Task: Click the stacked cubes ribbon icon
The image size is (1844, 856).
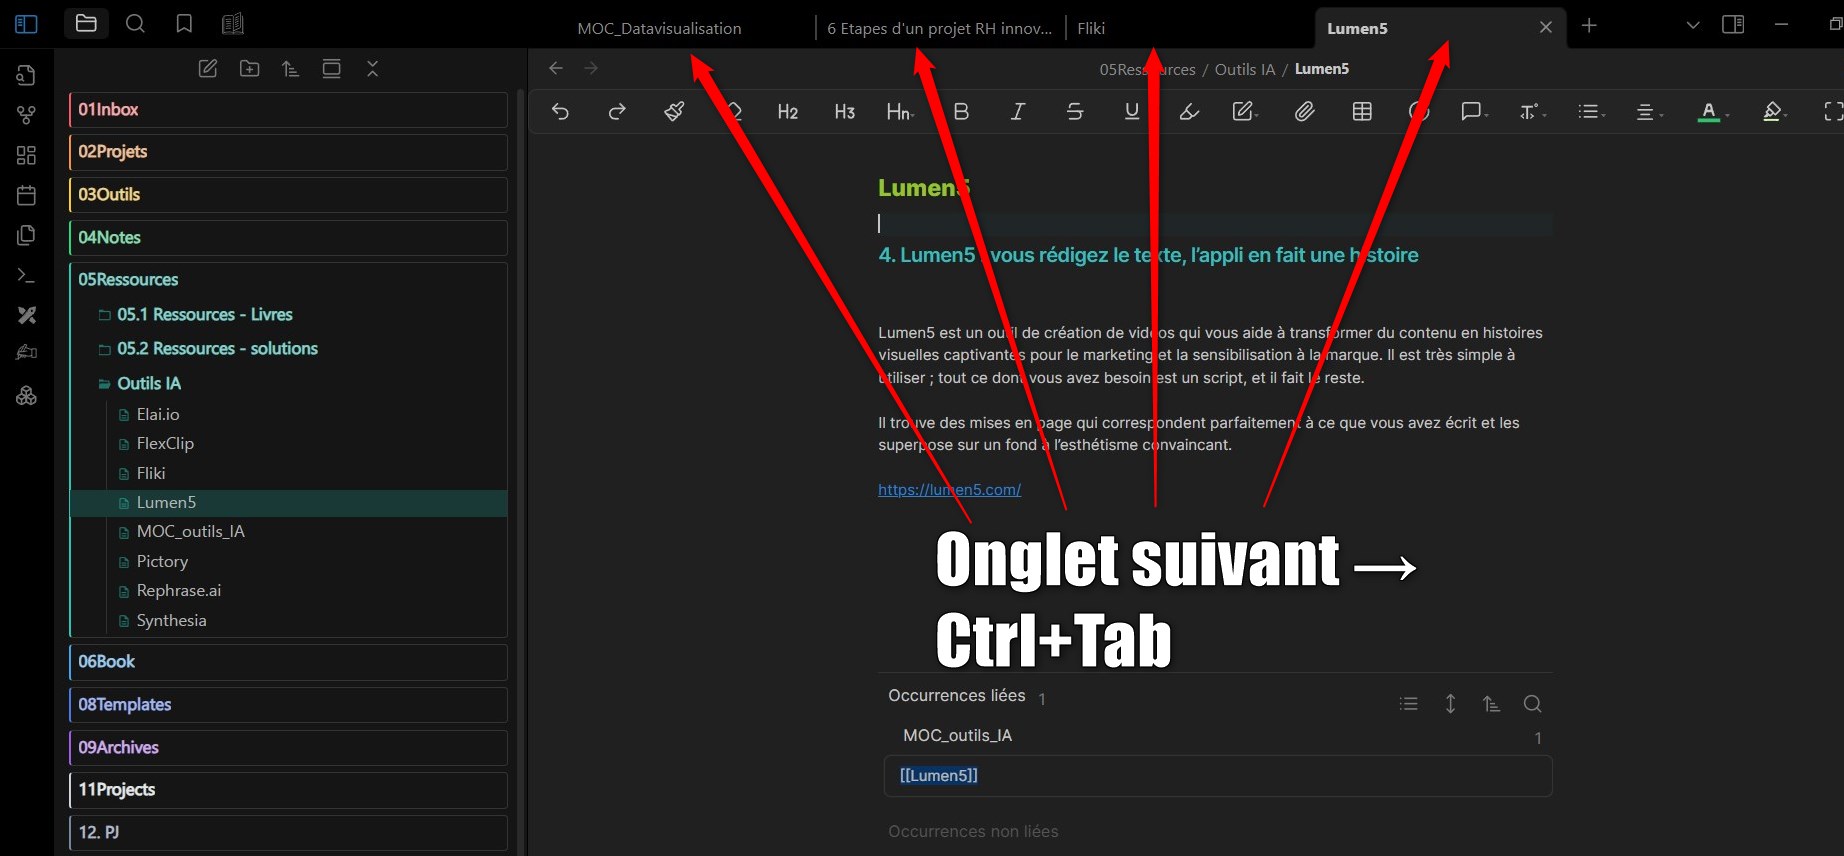Action: pyautogui.click(x=27, y=396)
